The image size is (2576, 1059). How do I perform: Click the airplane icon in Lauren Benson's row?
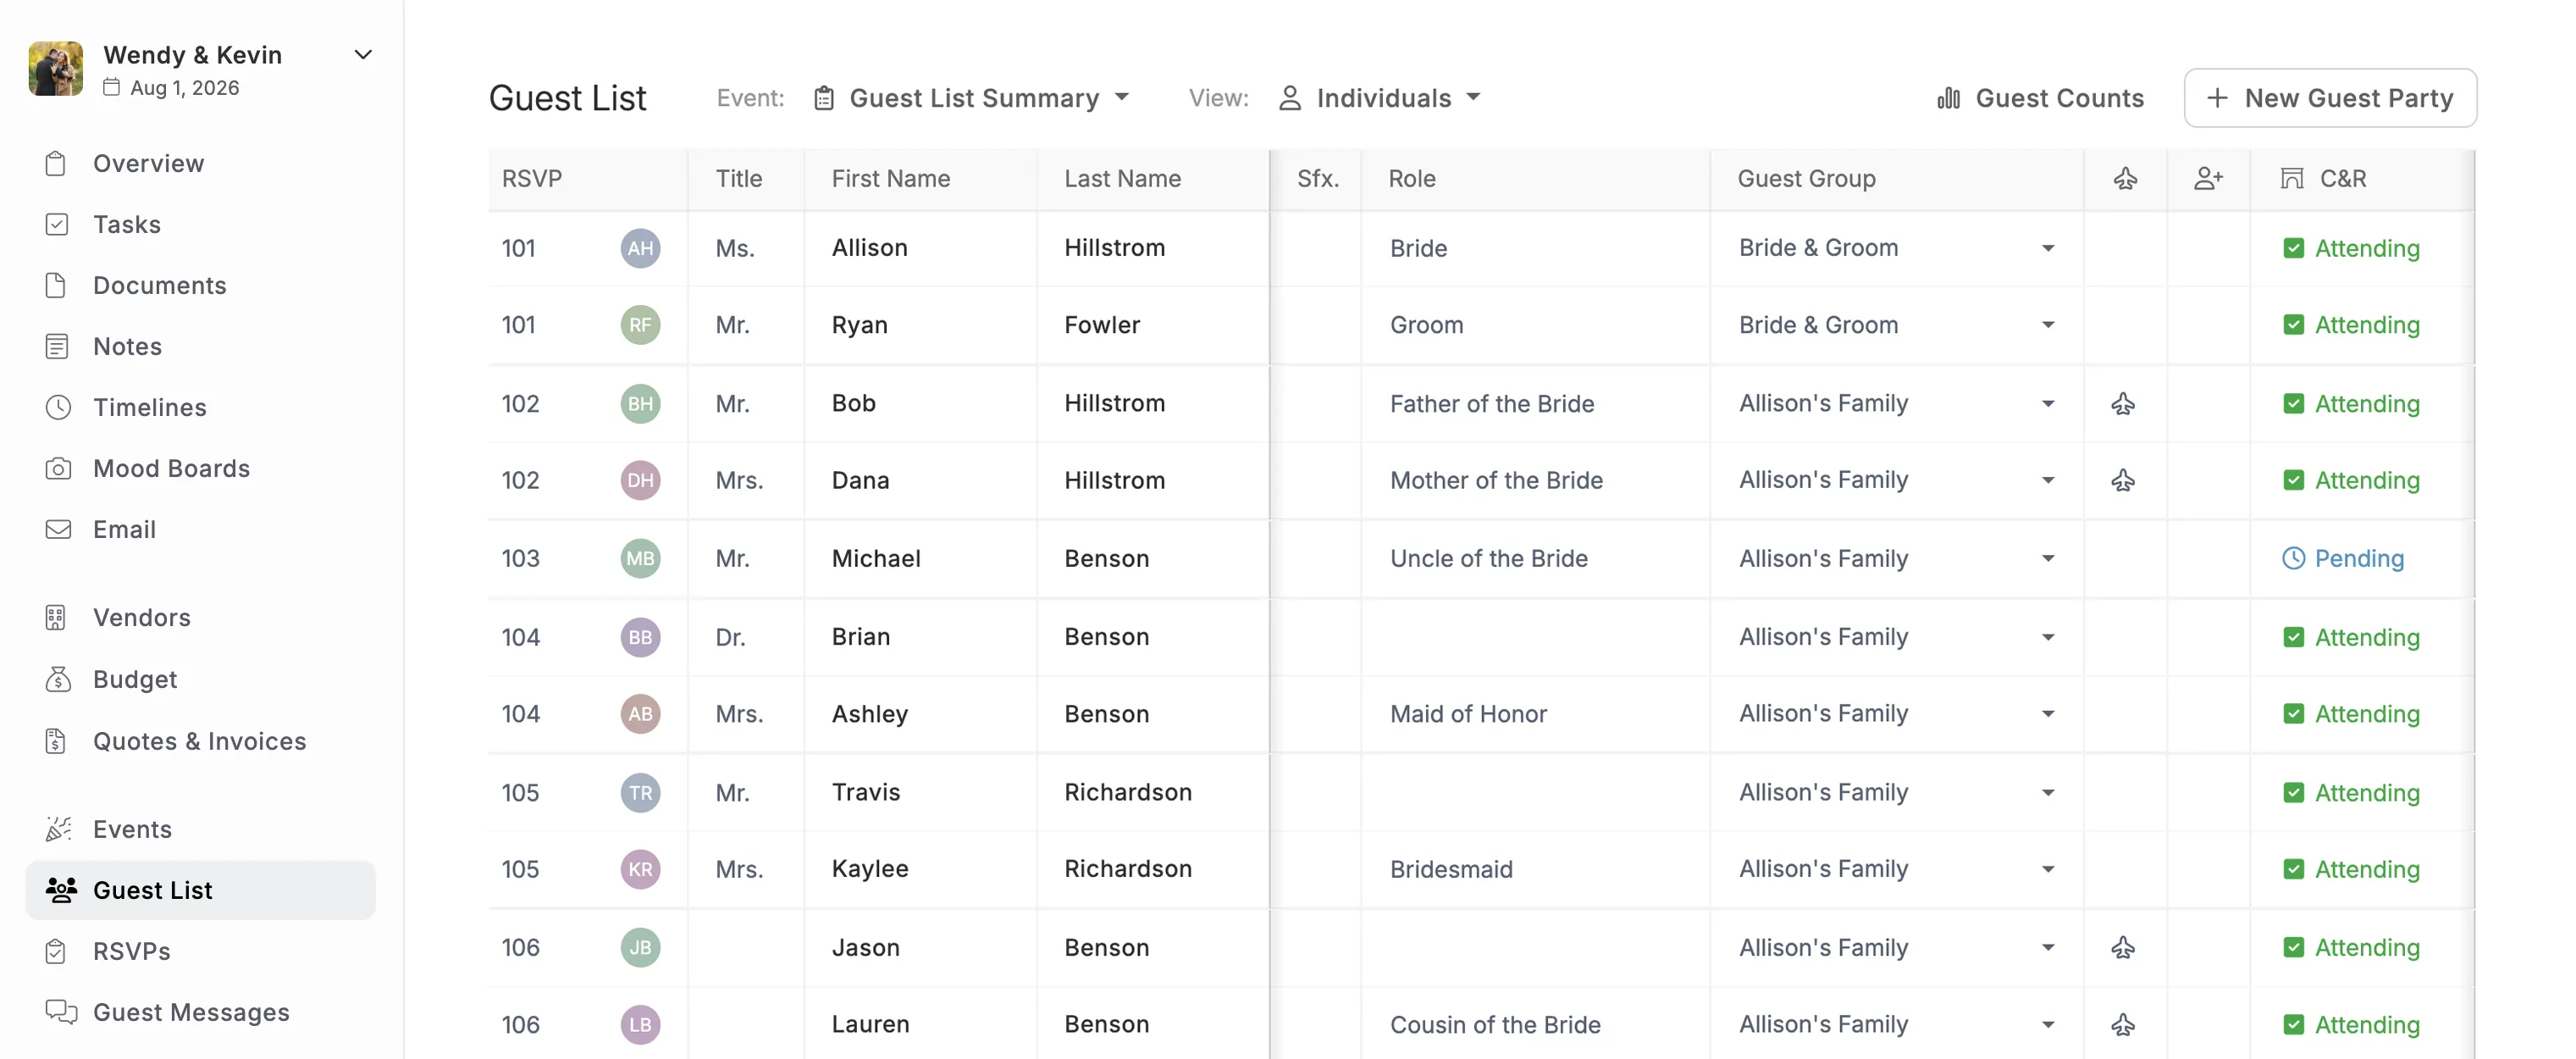(x=2123, y=1024)
